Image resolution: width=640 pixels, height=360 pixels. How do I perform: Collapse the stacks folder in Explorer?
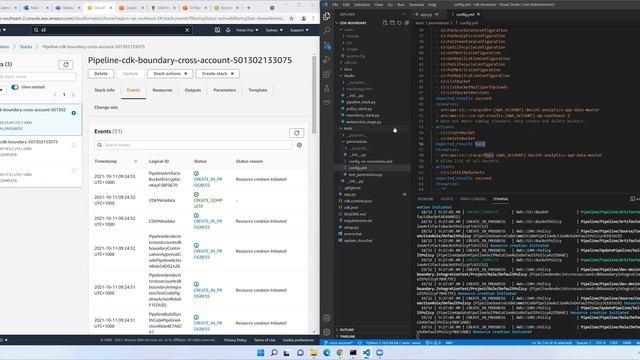coord(349,76)
